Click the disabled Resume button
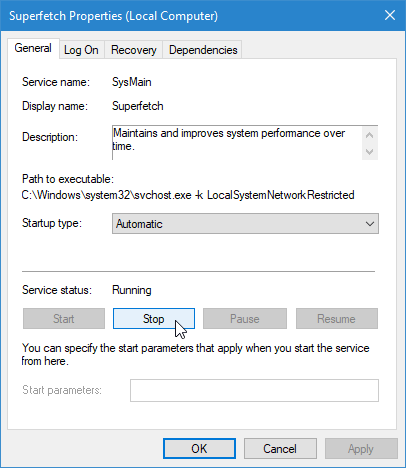The width and height of the screenshot is (406, 468). [337, 319]
